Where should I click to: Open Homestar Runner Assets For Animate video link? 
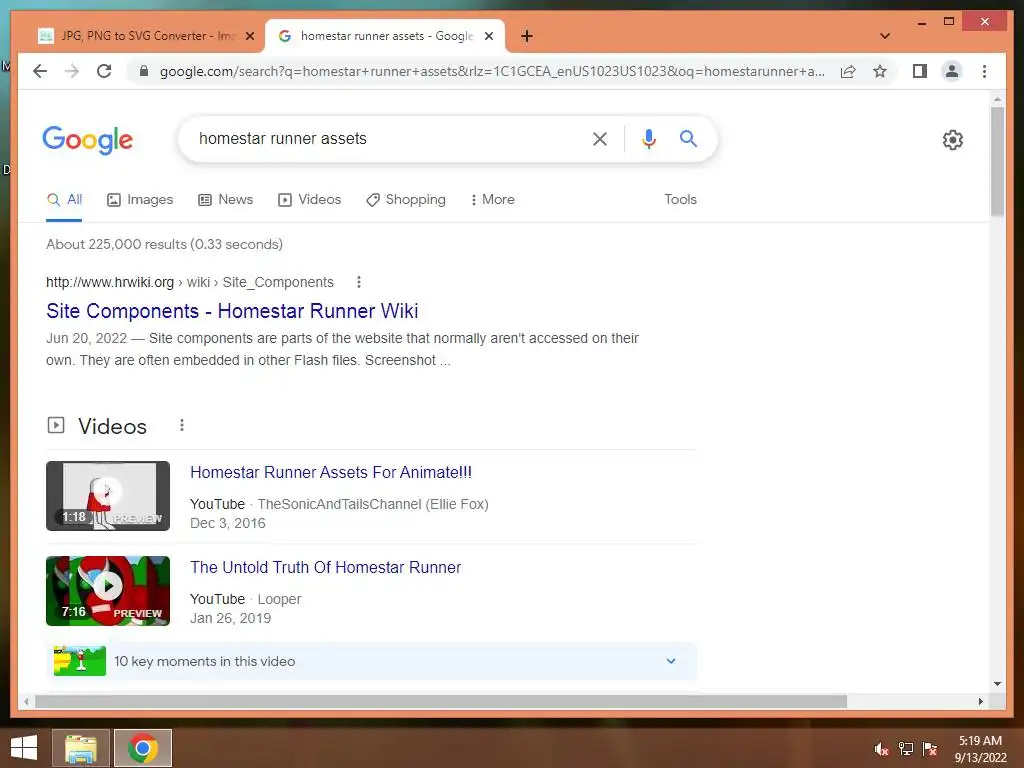(x=330, y=472)
